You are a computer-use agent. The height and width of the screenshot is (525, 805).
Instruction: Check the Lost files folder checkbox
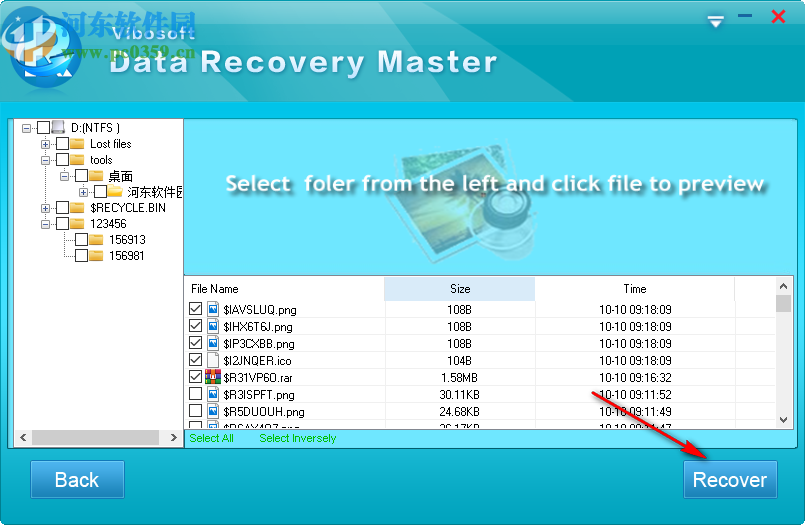[63, 144]
